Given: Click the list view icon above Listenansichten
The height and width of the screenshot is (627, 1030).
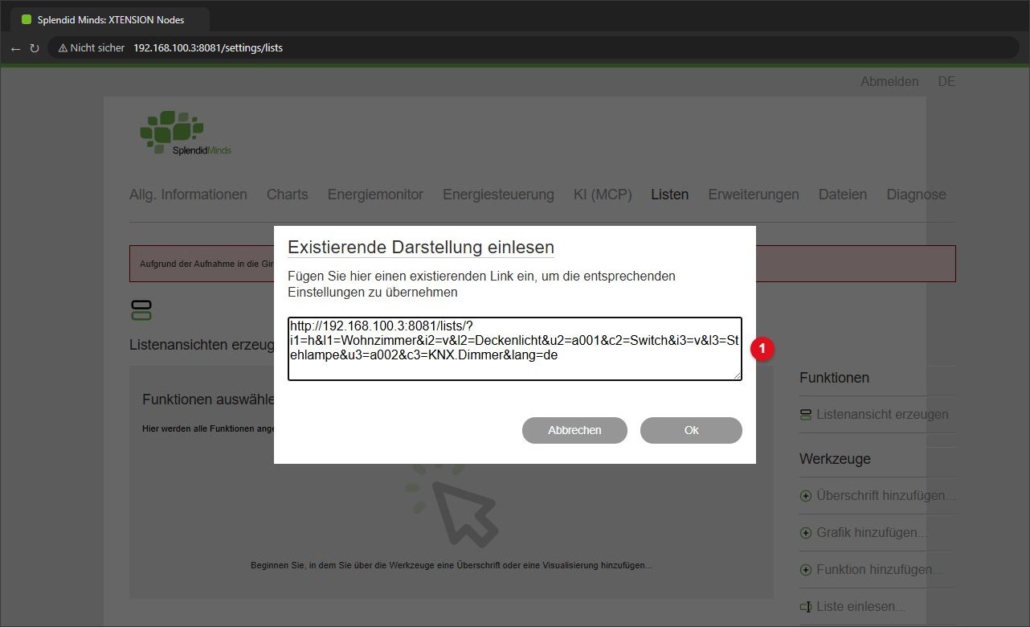Looking at the screenshot, I should 141,310.
